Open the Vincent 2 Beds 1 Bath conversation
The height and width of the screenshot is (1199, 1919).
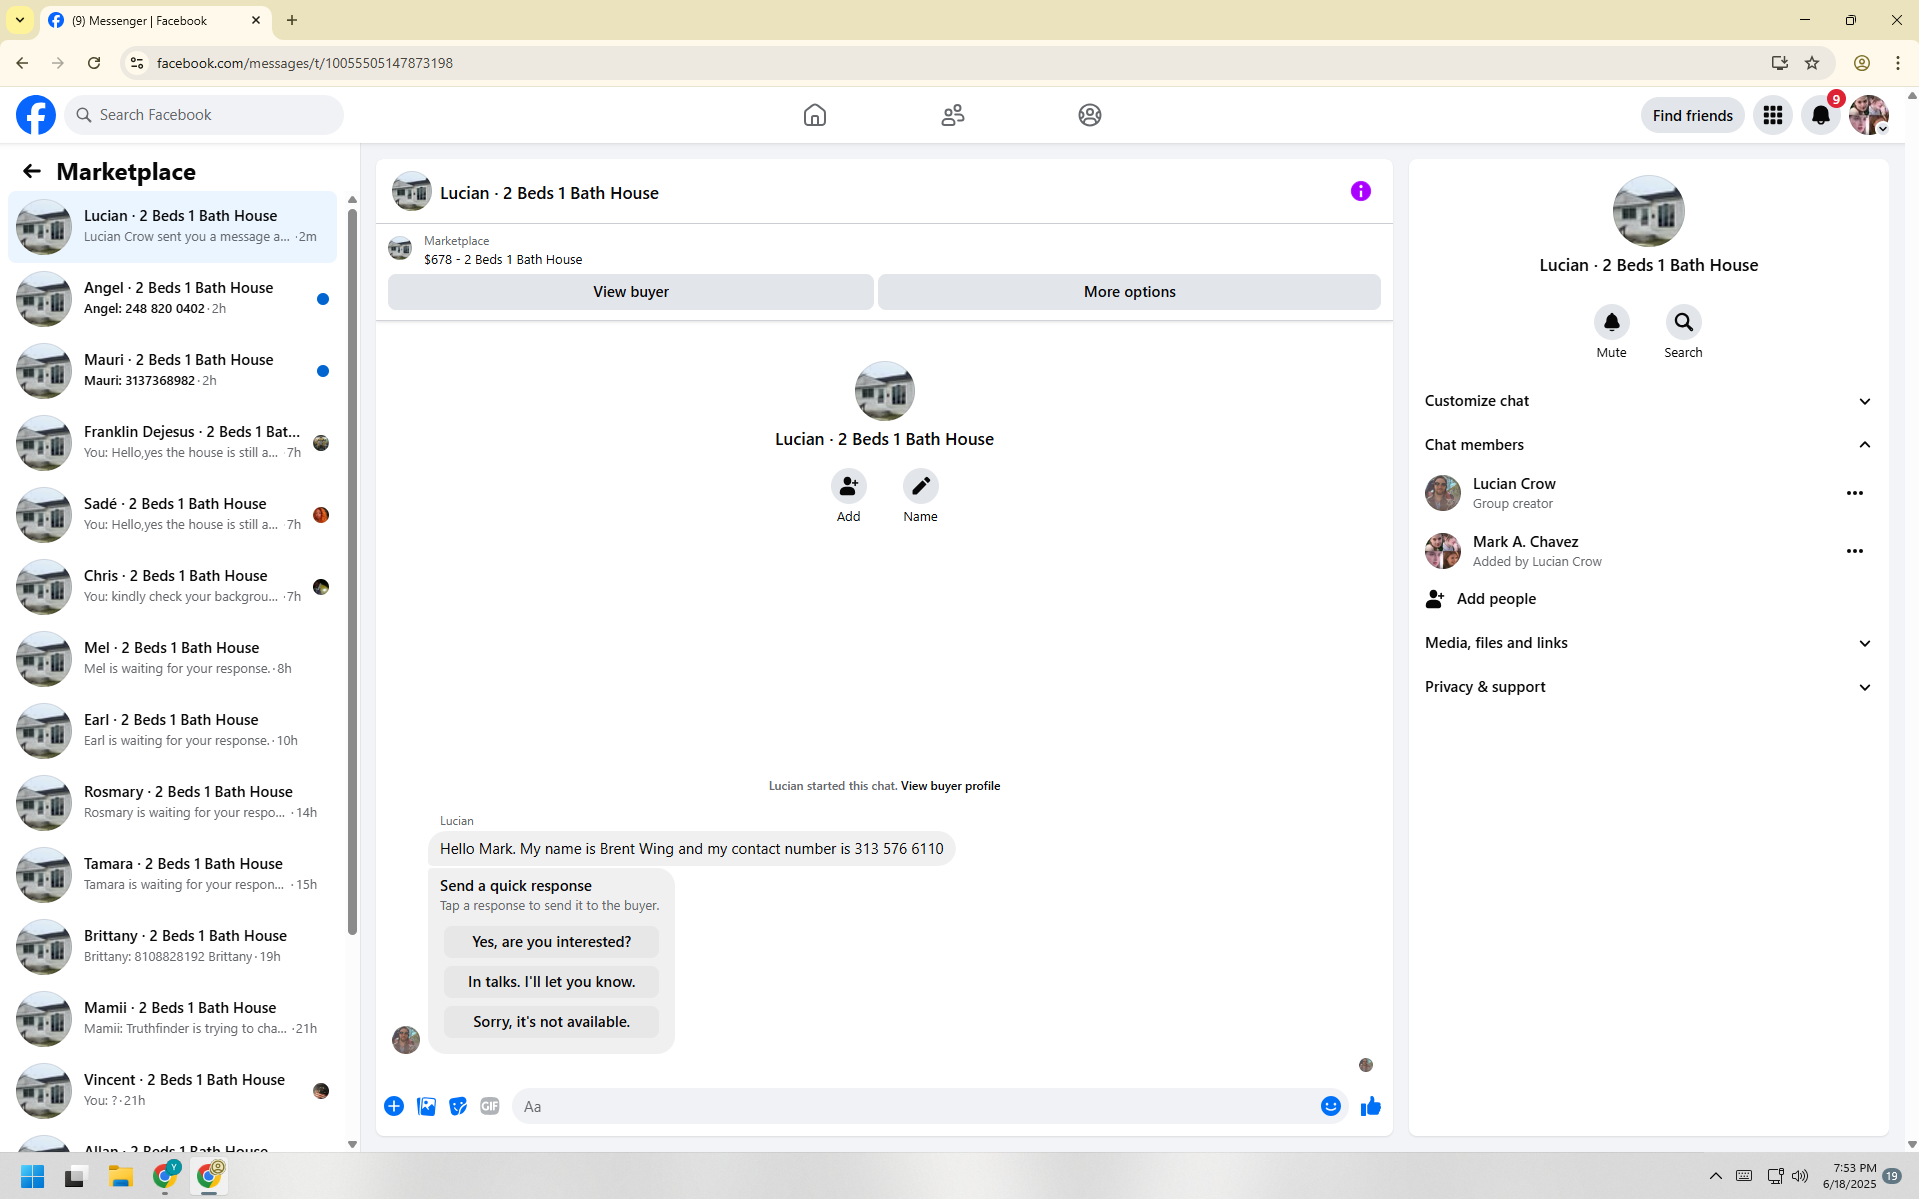(172, 1091)
